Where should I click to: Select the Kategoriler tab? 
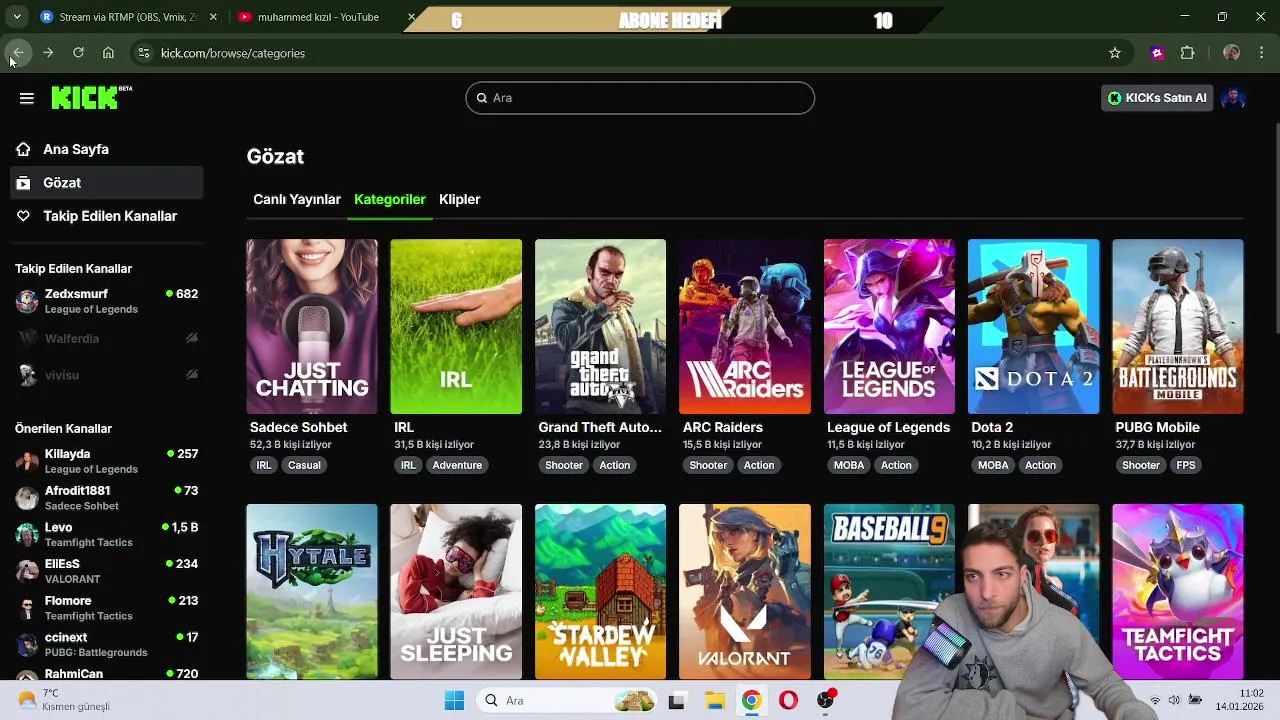(x=390, y=199)
